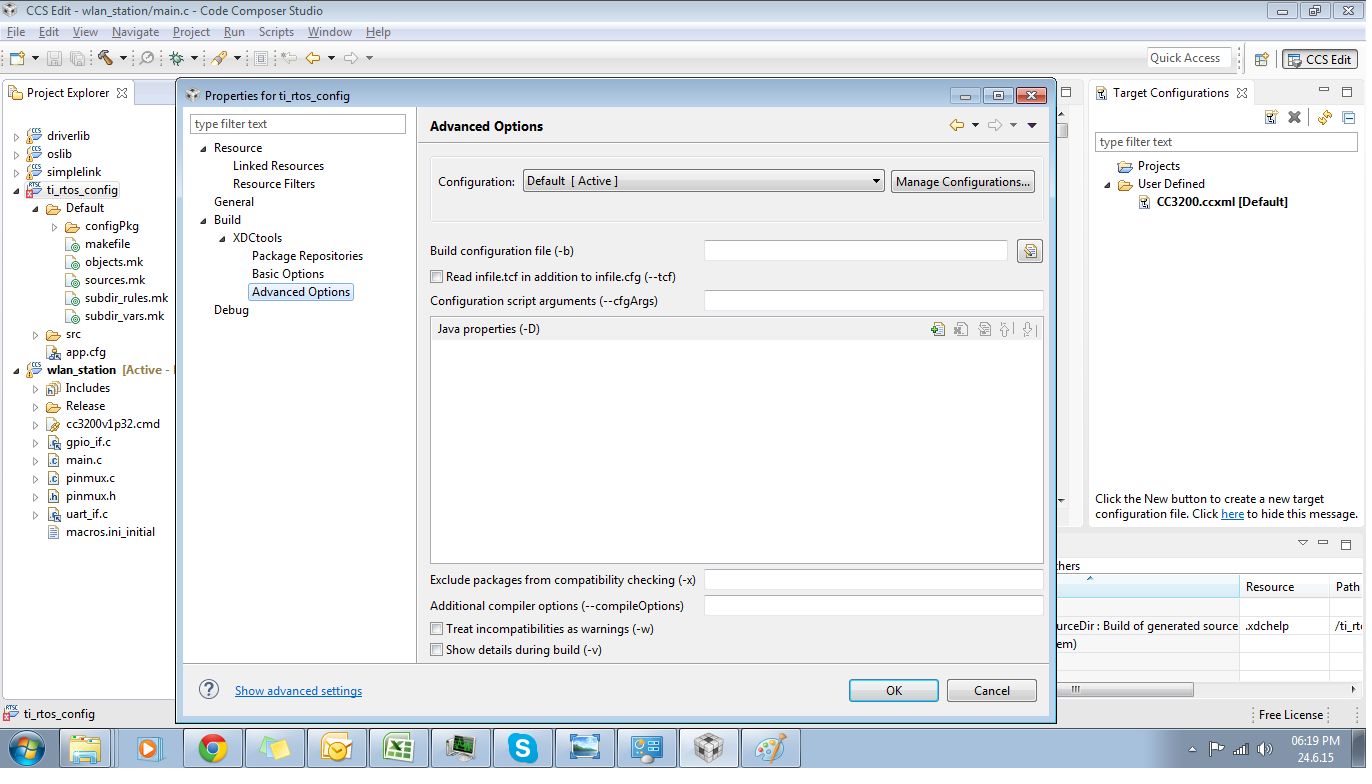
Task: Open dropdown arrow next to New toolbar icon
Action: tap(35, 59)
